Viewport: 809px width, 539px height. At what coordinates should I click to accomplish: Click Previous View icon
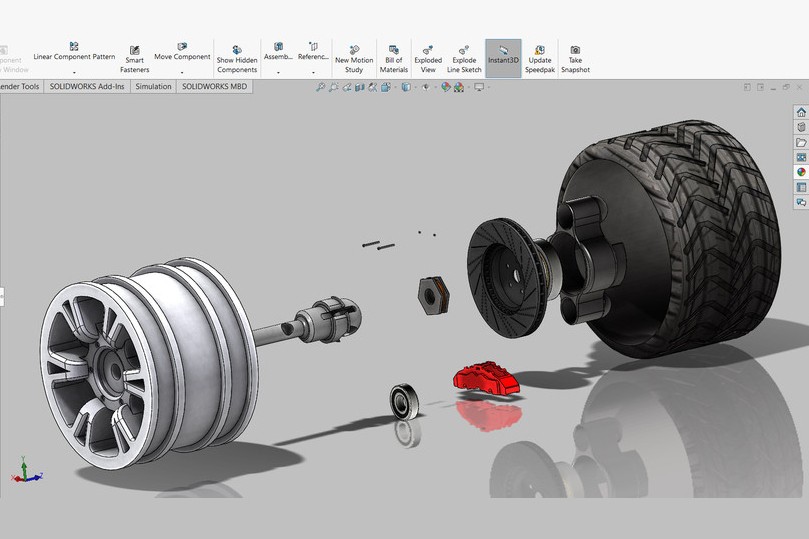click(347, 87)
